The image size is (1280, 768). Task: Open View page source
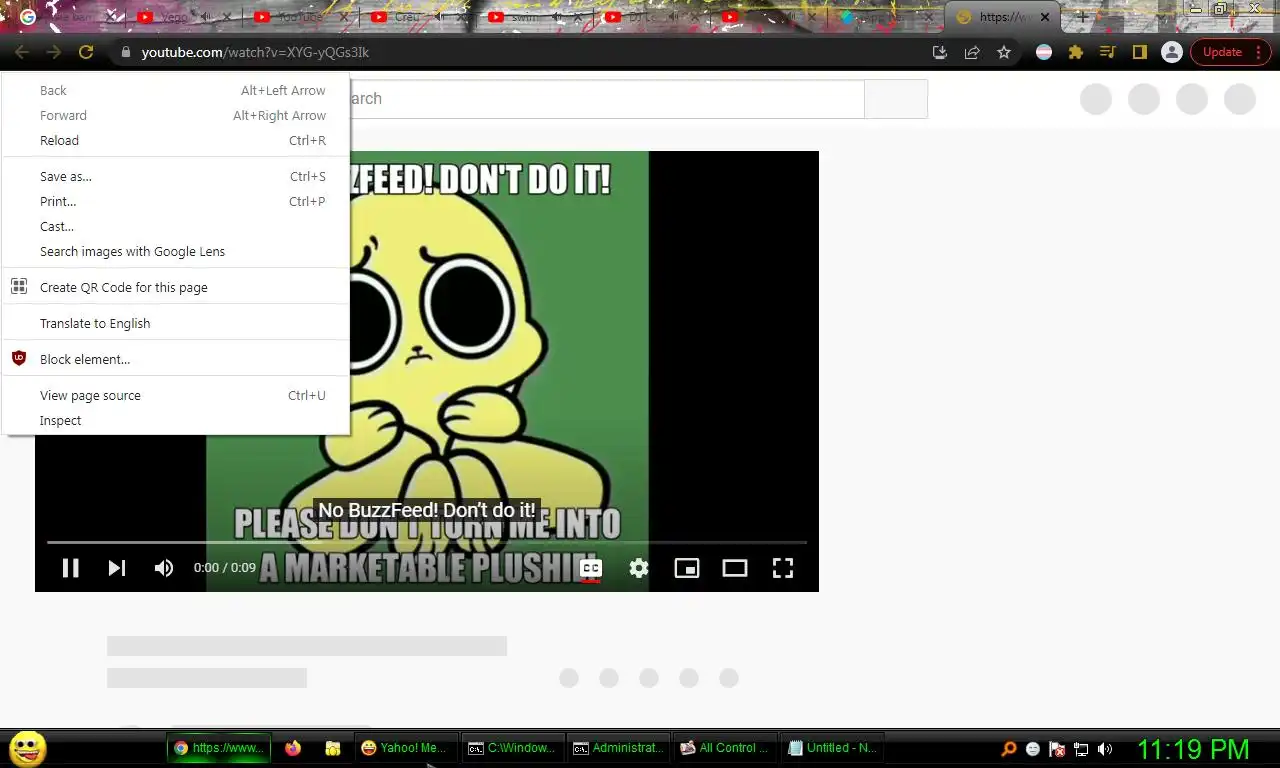(176, 395)
